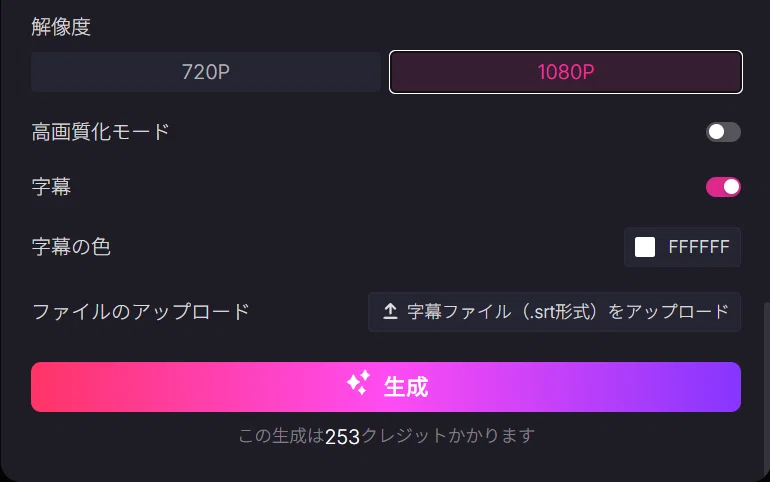770x482 pixels.
Task: Click the 高画質化モード label text
Action: [x=100, y=132]
